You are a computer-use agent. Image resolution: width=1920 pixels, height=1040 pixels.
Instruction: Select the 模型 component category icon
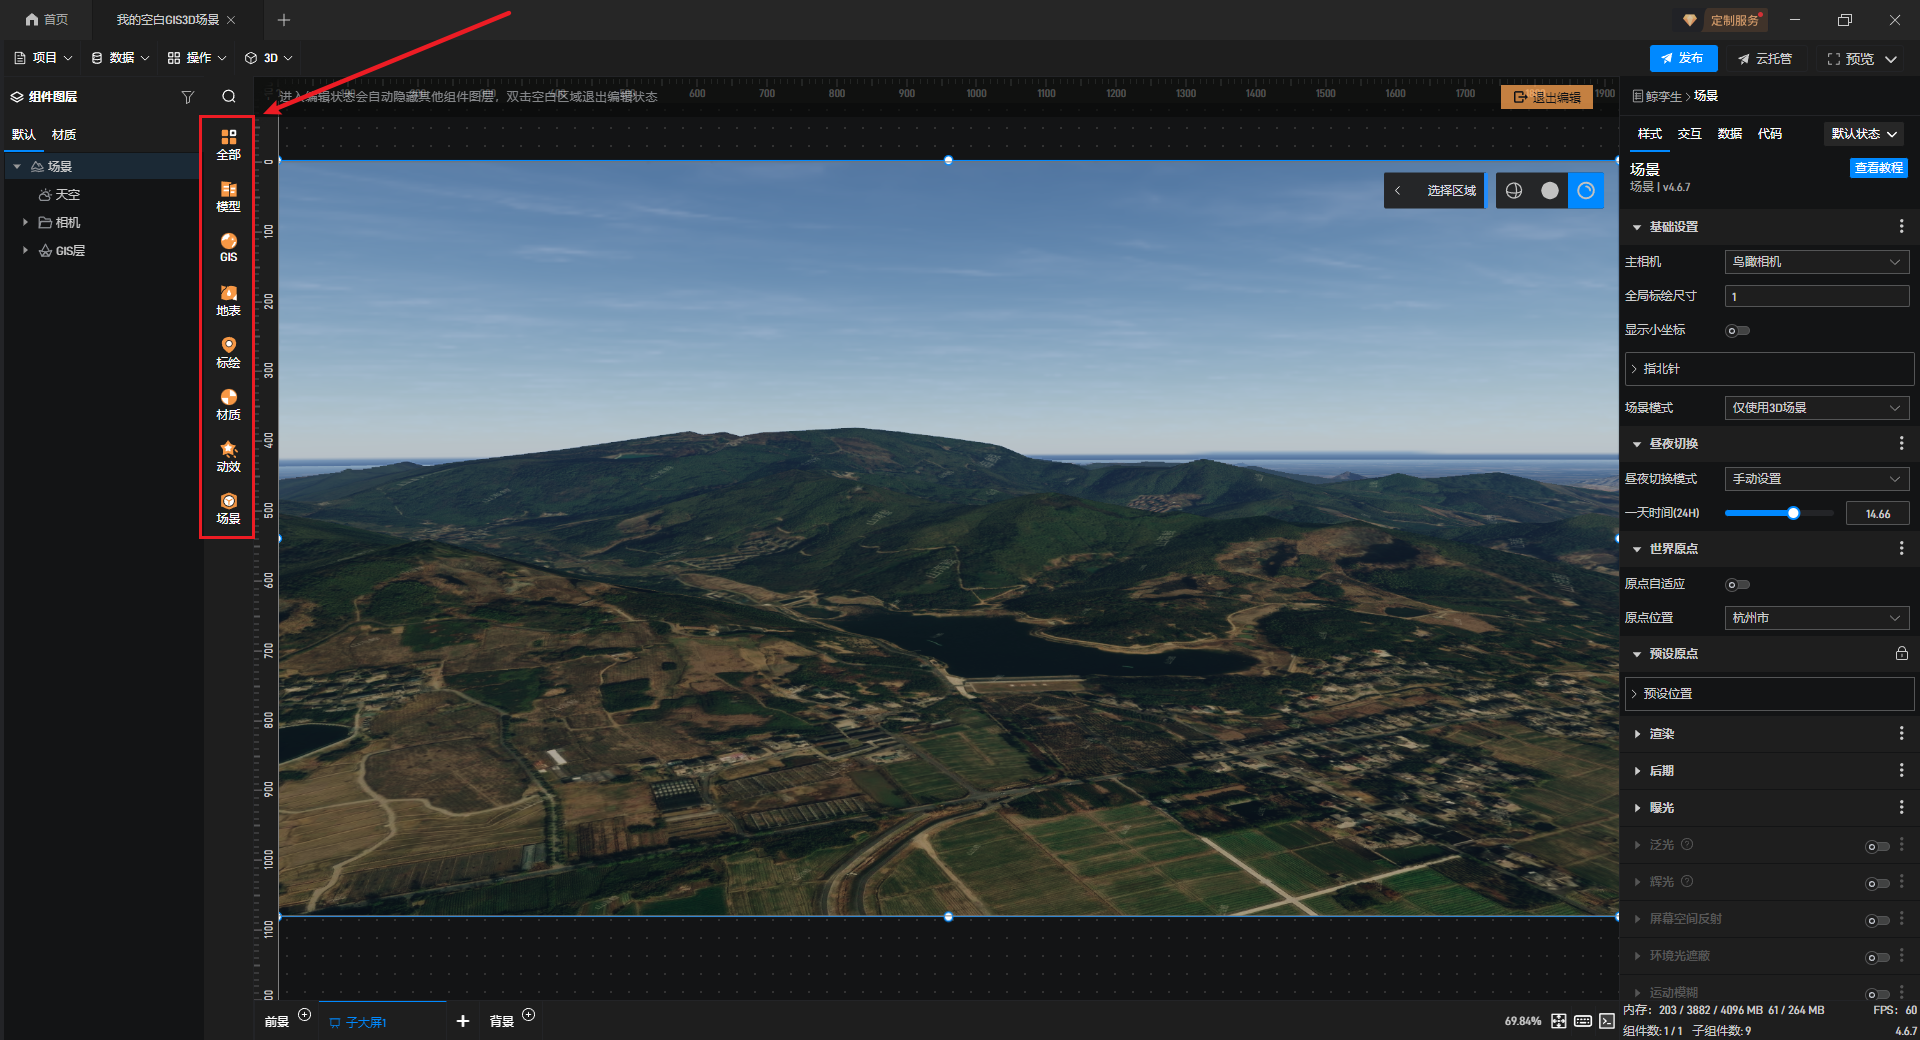tap(228, 196)
